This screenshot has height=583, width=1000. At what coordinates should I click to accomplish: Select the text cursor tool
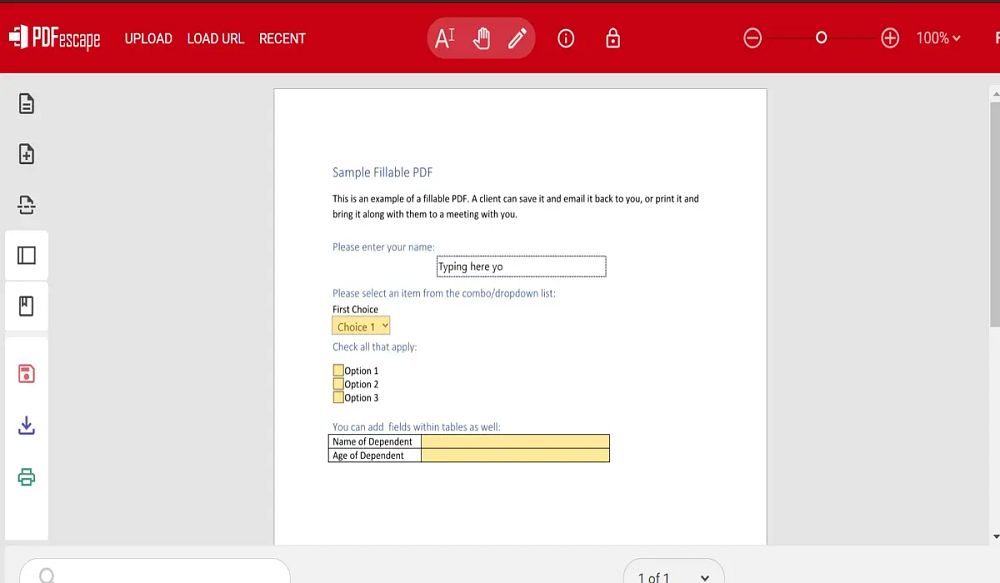445,38
